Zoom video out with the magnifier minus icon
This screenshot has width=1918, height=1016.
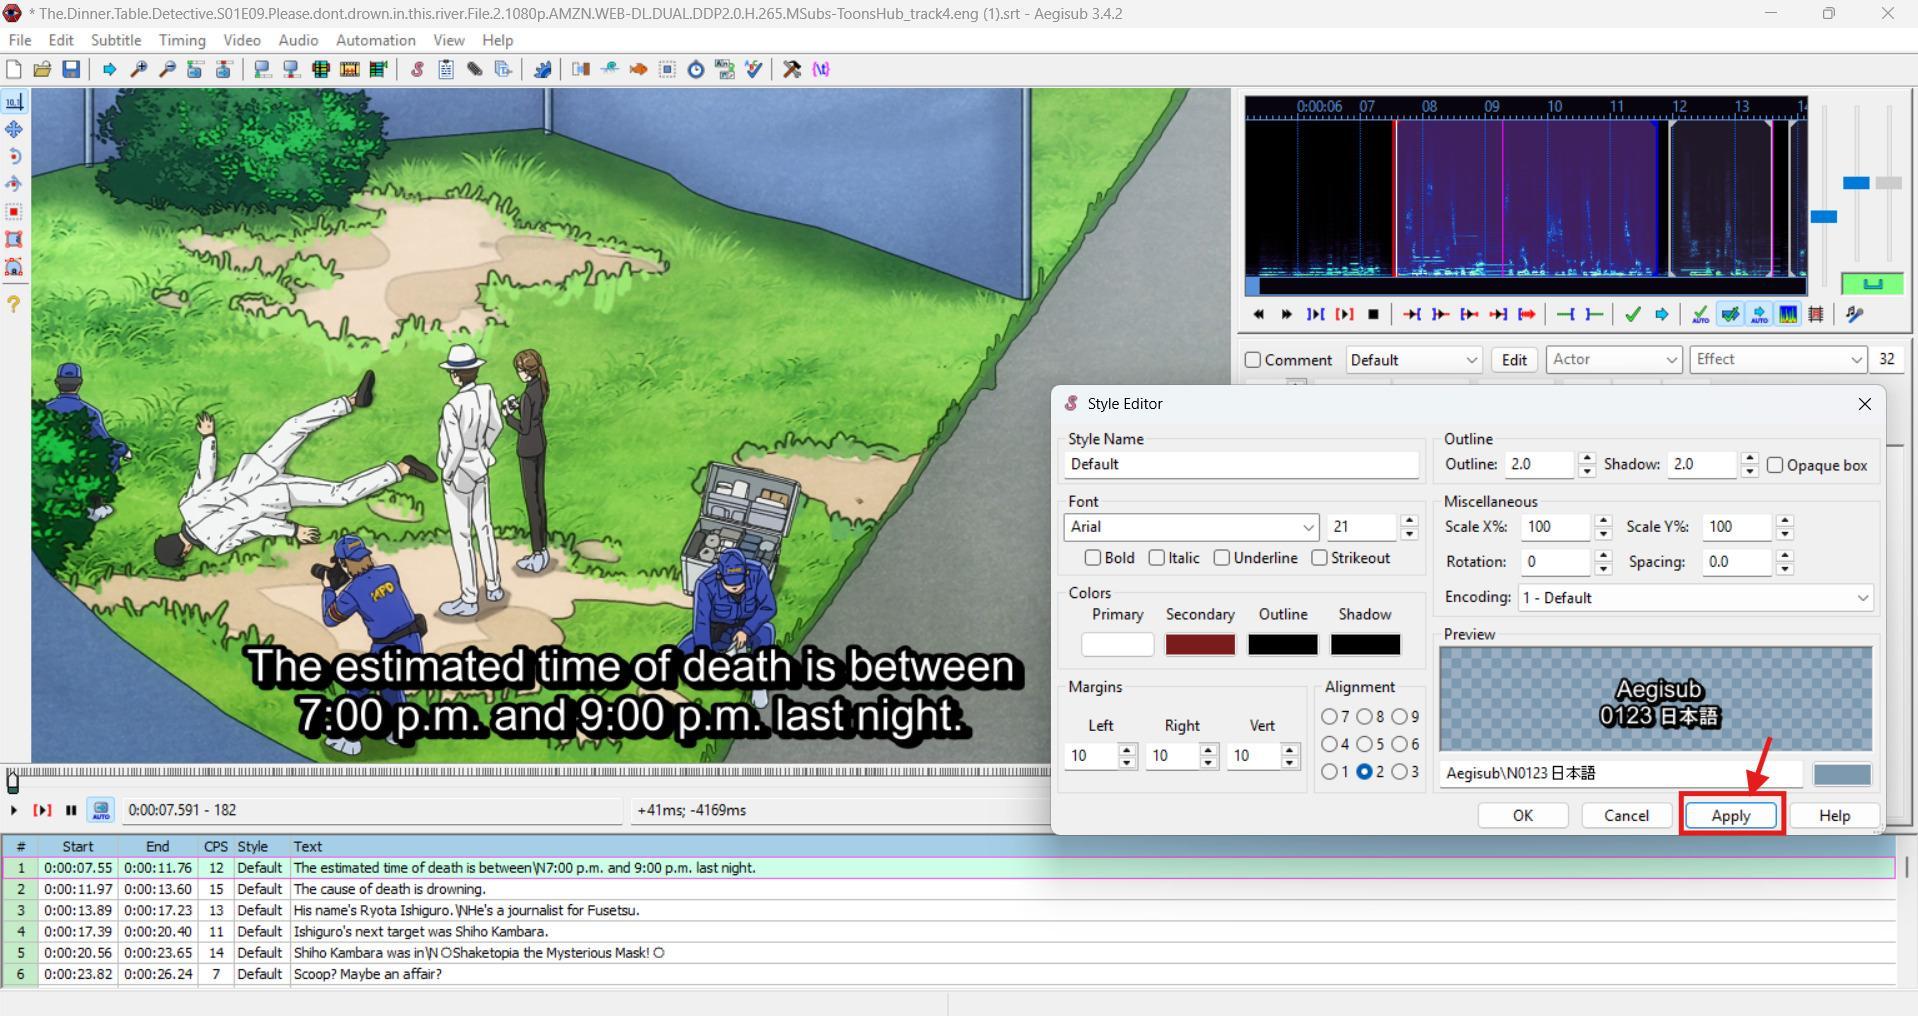167,69
